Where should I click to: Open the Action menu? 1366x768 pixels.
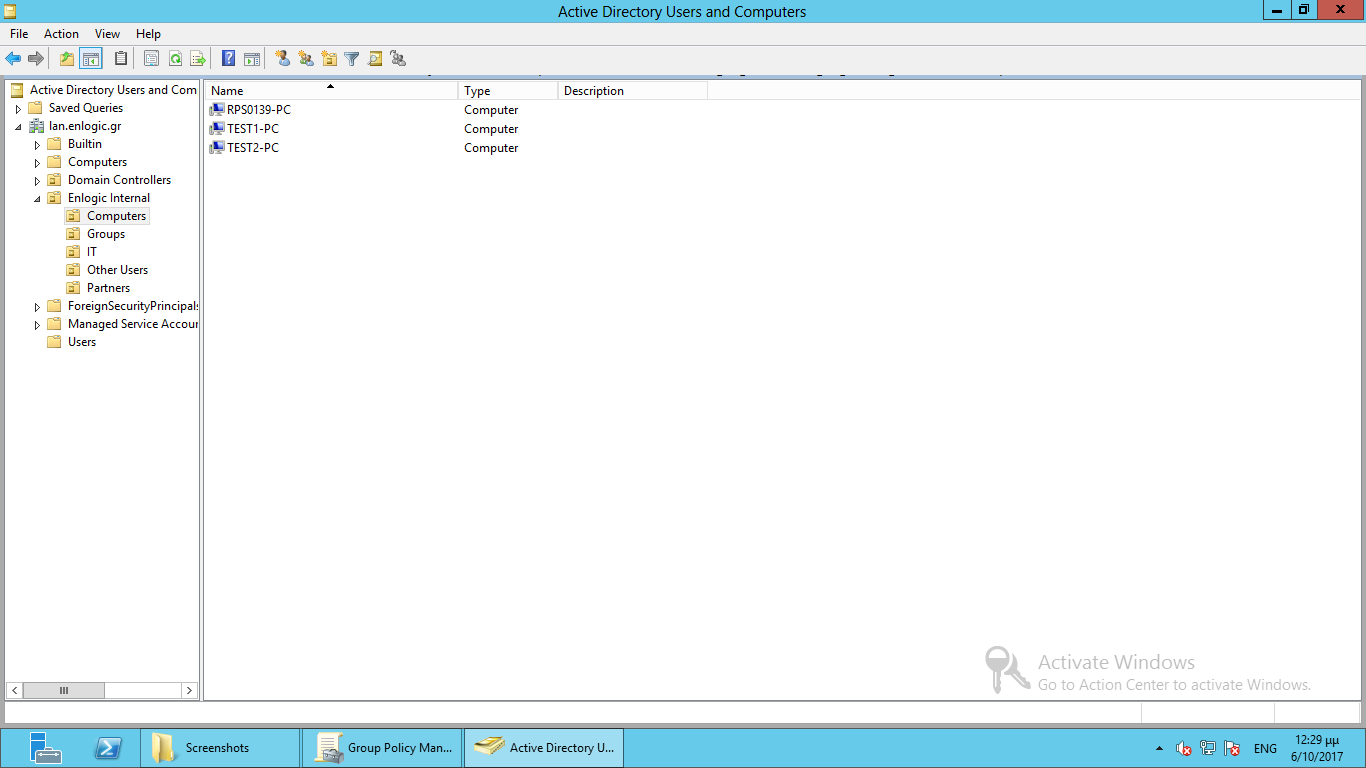click(x=61, y=34)
